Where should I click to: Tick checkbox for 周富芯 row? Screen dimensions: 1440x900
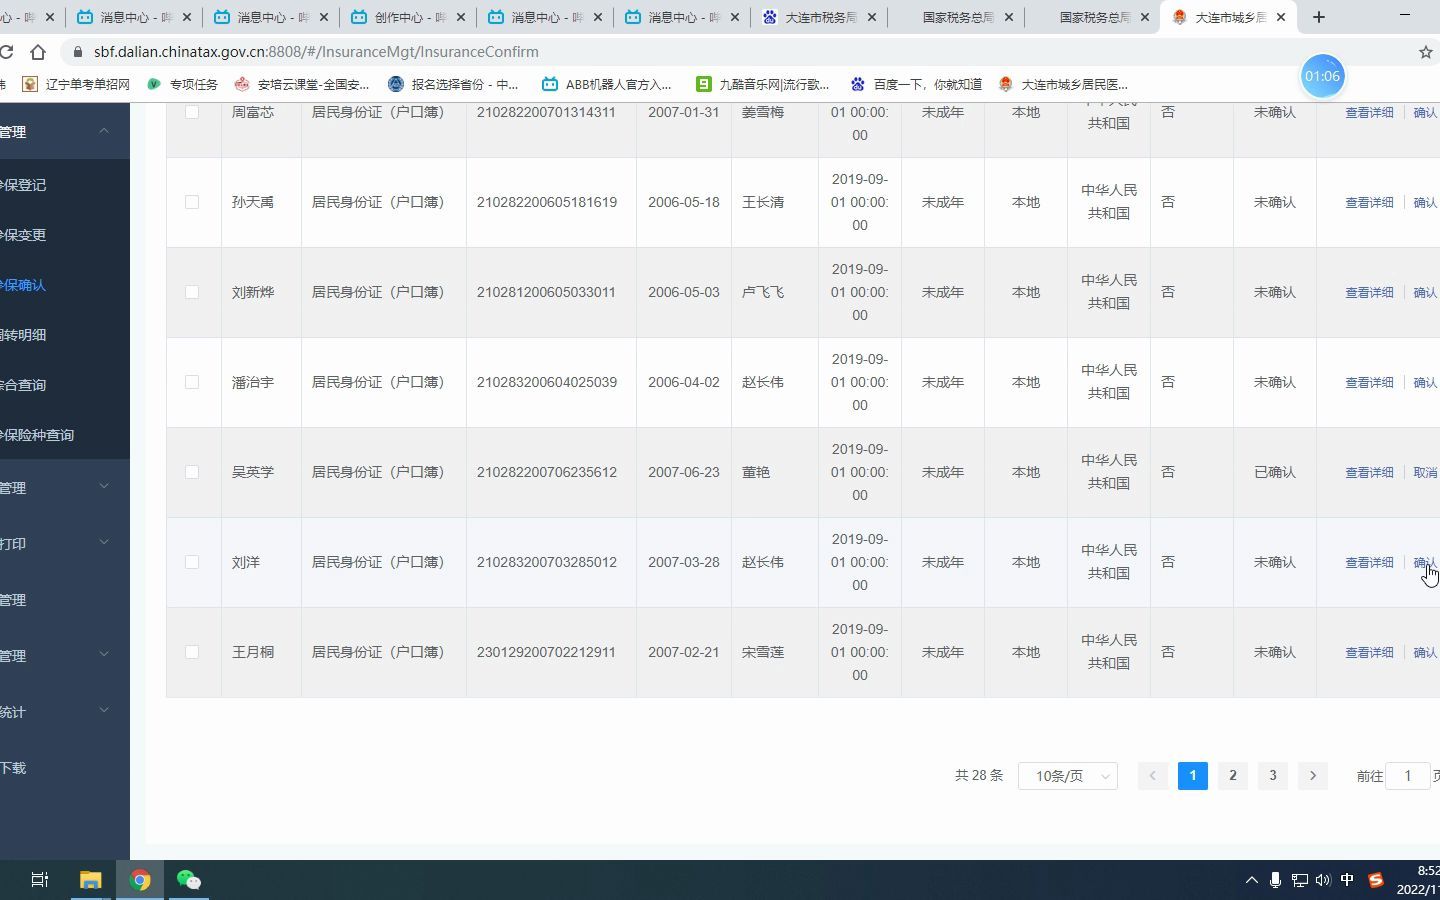(x=192, y=112)
